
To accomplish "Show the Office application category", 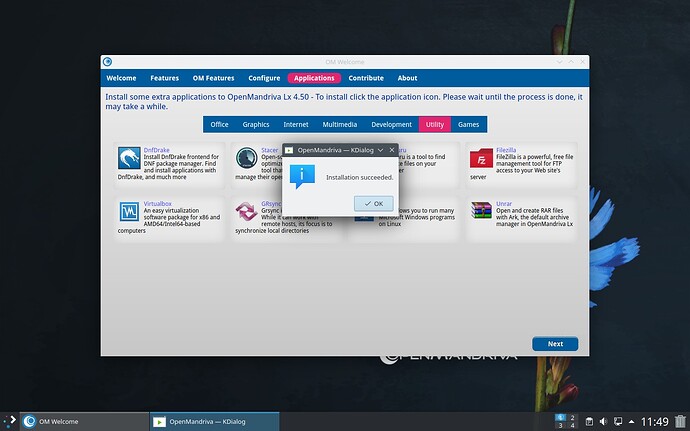I will tap(219, 125).
